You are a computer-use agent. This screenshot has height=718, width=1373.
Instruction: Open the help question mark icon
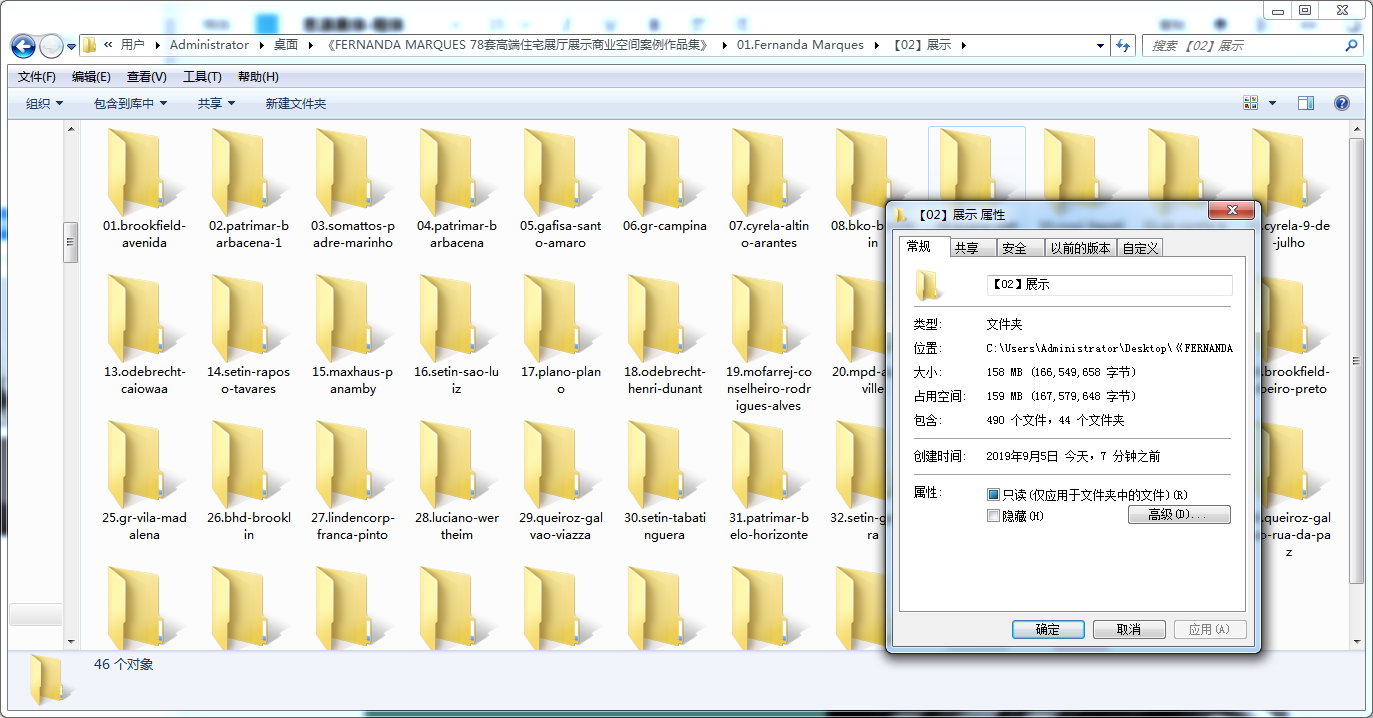coord(1342,103)
